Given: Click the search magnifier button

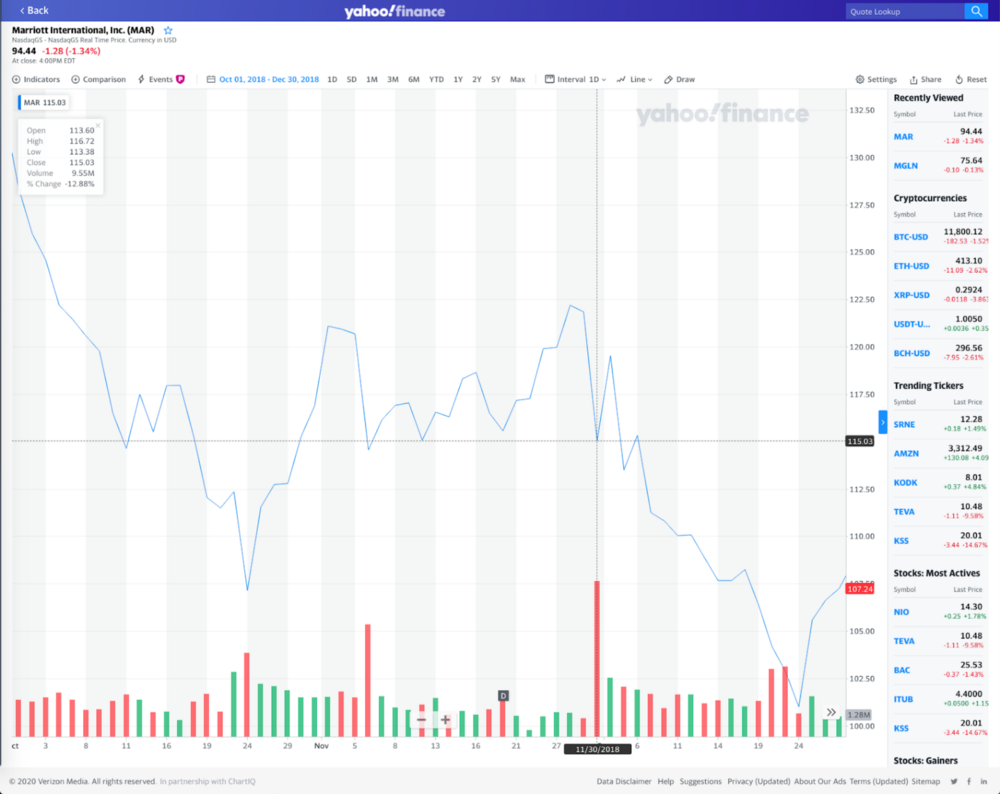Looking at the screenshot, I should pyautogui.click(x=975, y=11).
